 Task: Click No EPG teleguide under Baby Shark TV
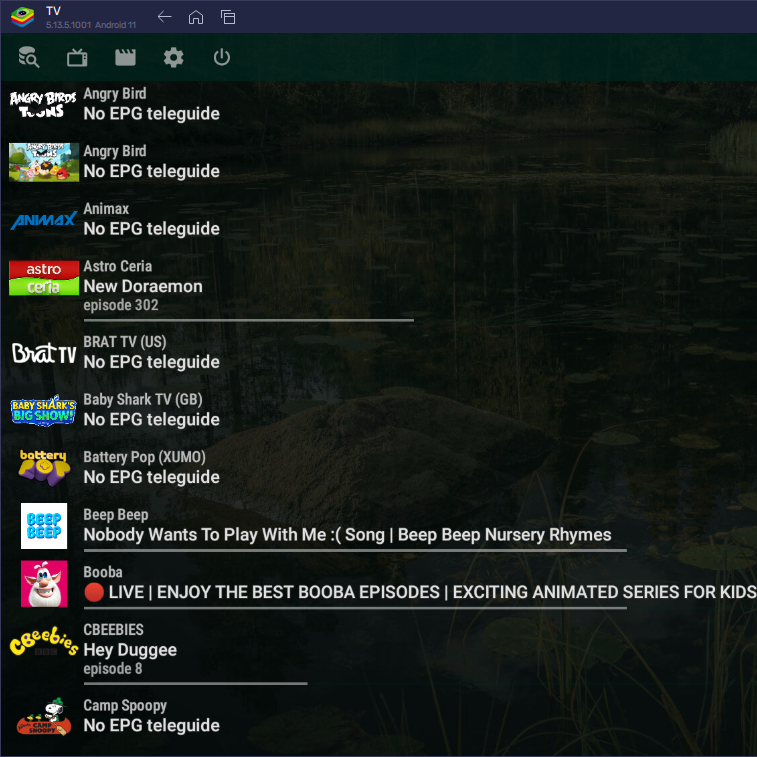(152, 420)
